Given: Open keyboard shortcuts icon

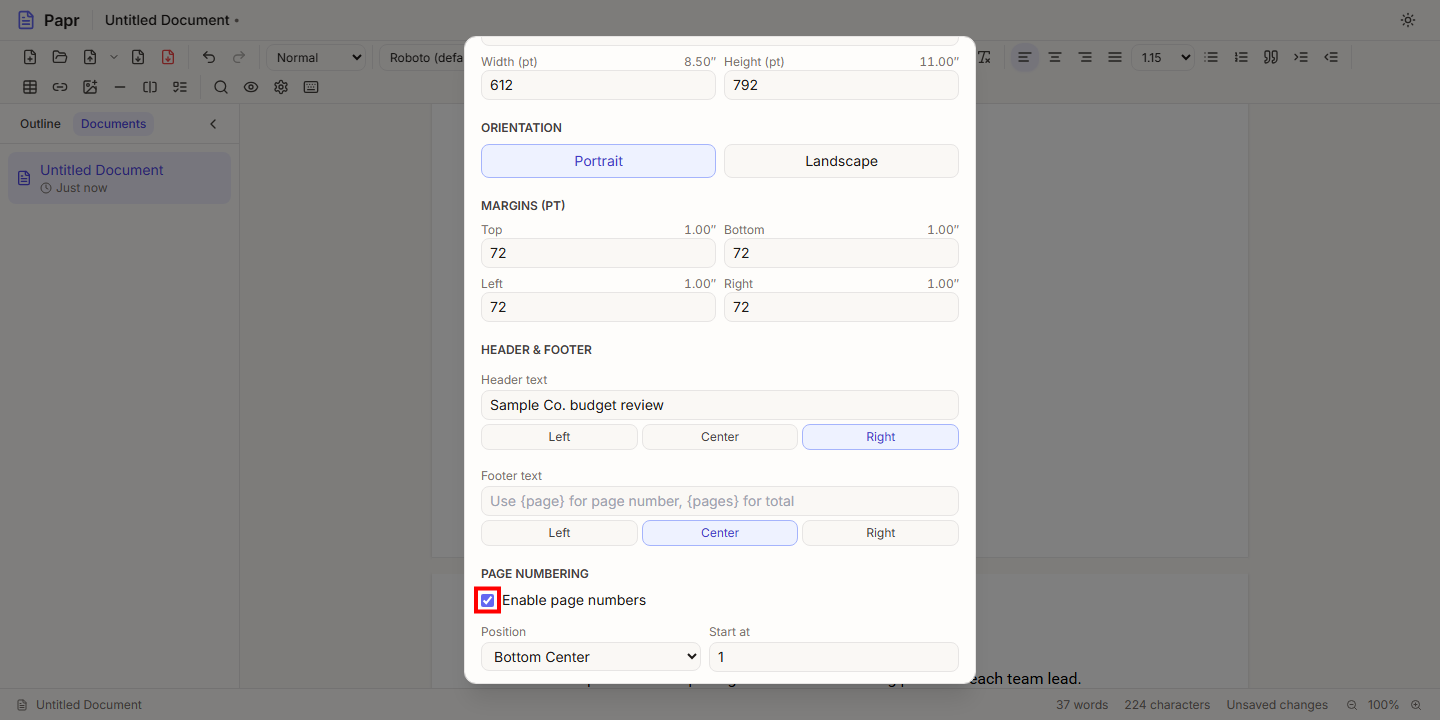Looking at the screenshot, I should pos(311,87).
